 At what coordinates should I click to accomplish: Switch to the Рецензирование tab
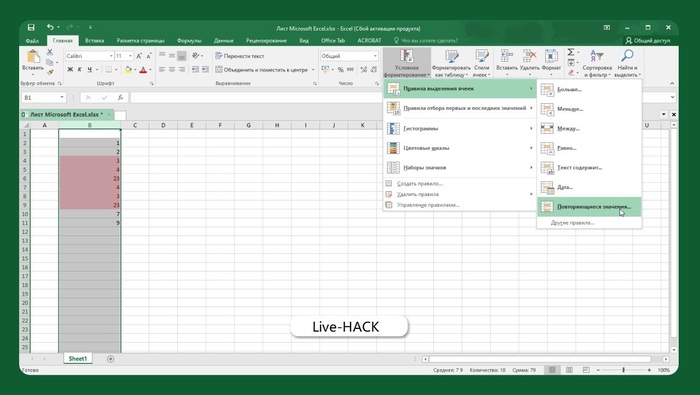point(266,41)
